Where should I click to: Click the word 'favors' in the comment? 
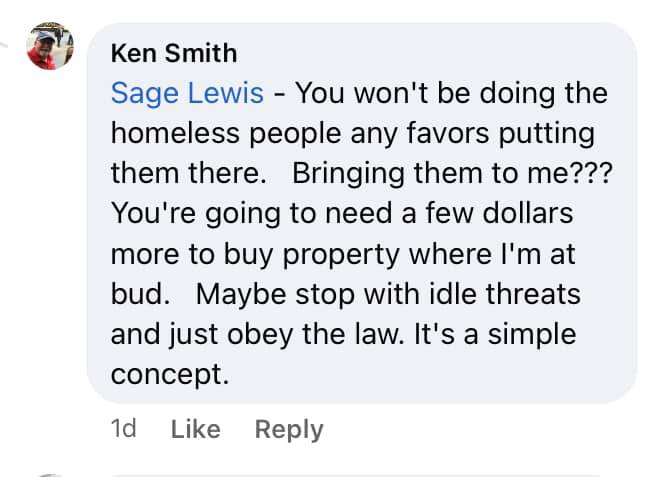(x=447, y=133)
